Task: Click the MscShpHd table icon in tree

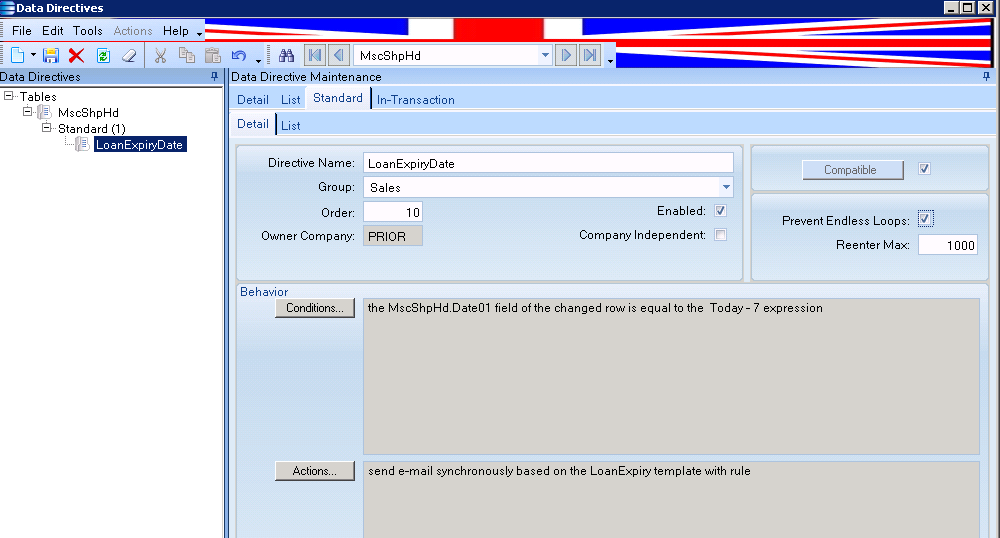Action: 44,112
